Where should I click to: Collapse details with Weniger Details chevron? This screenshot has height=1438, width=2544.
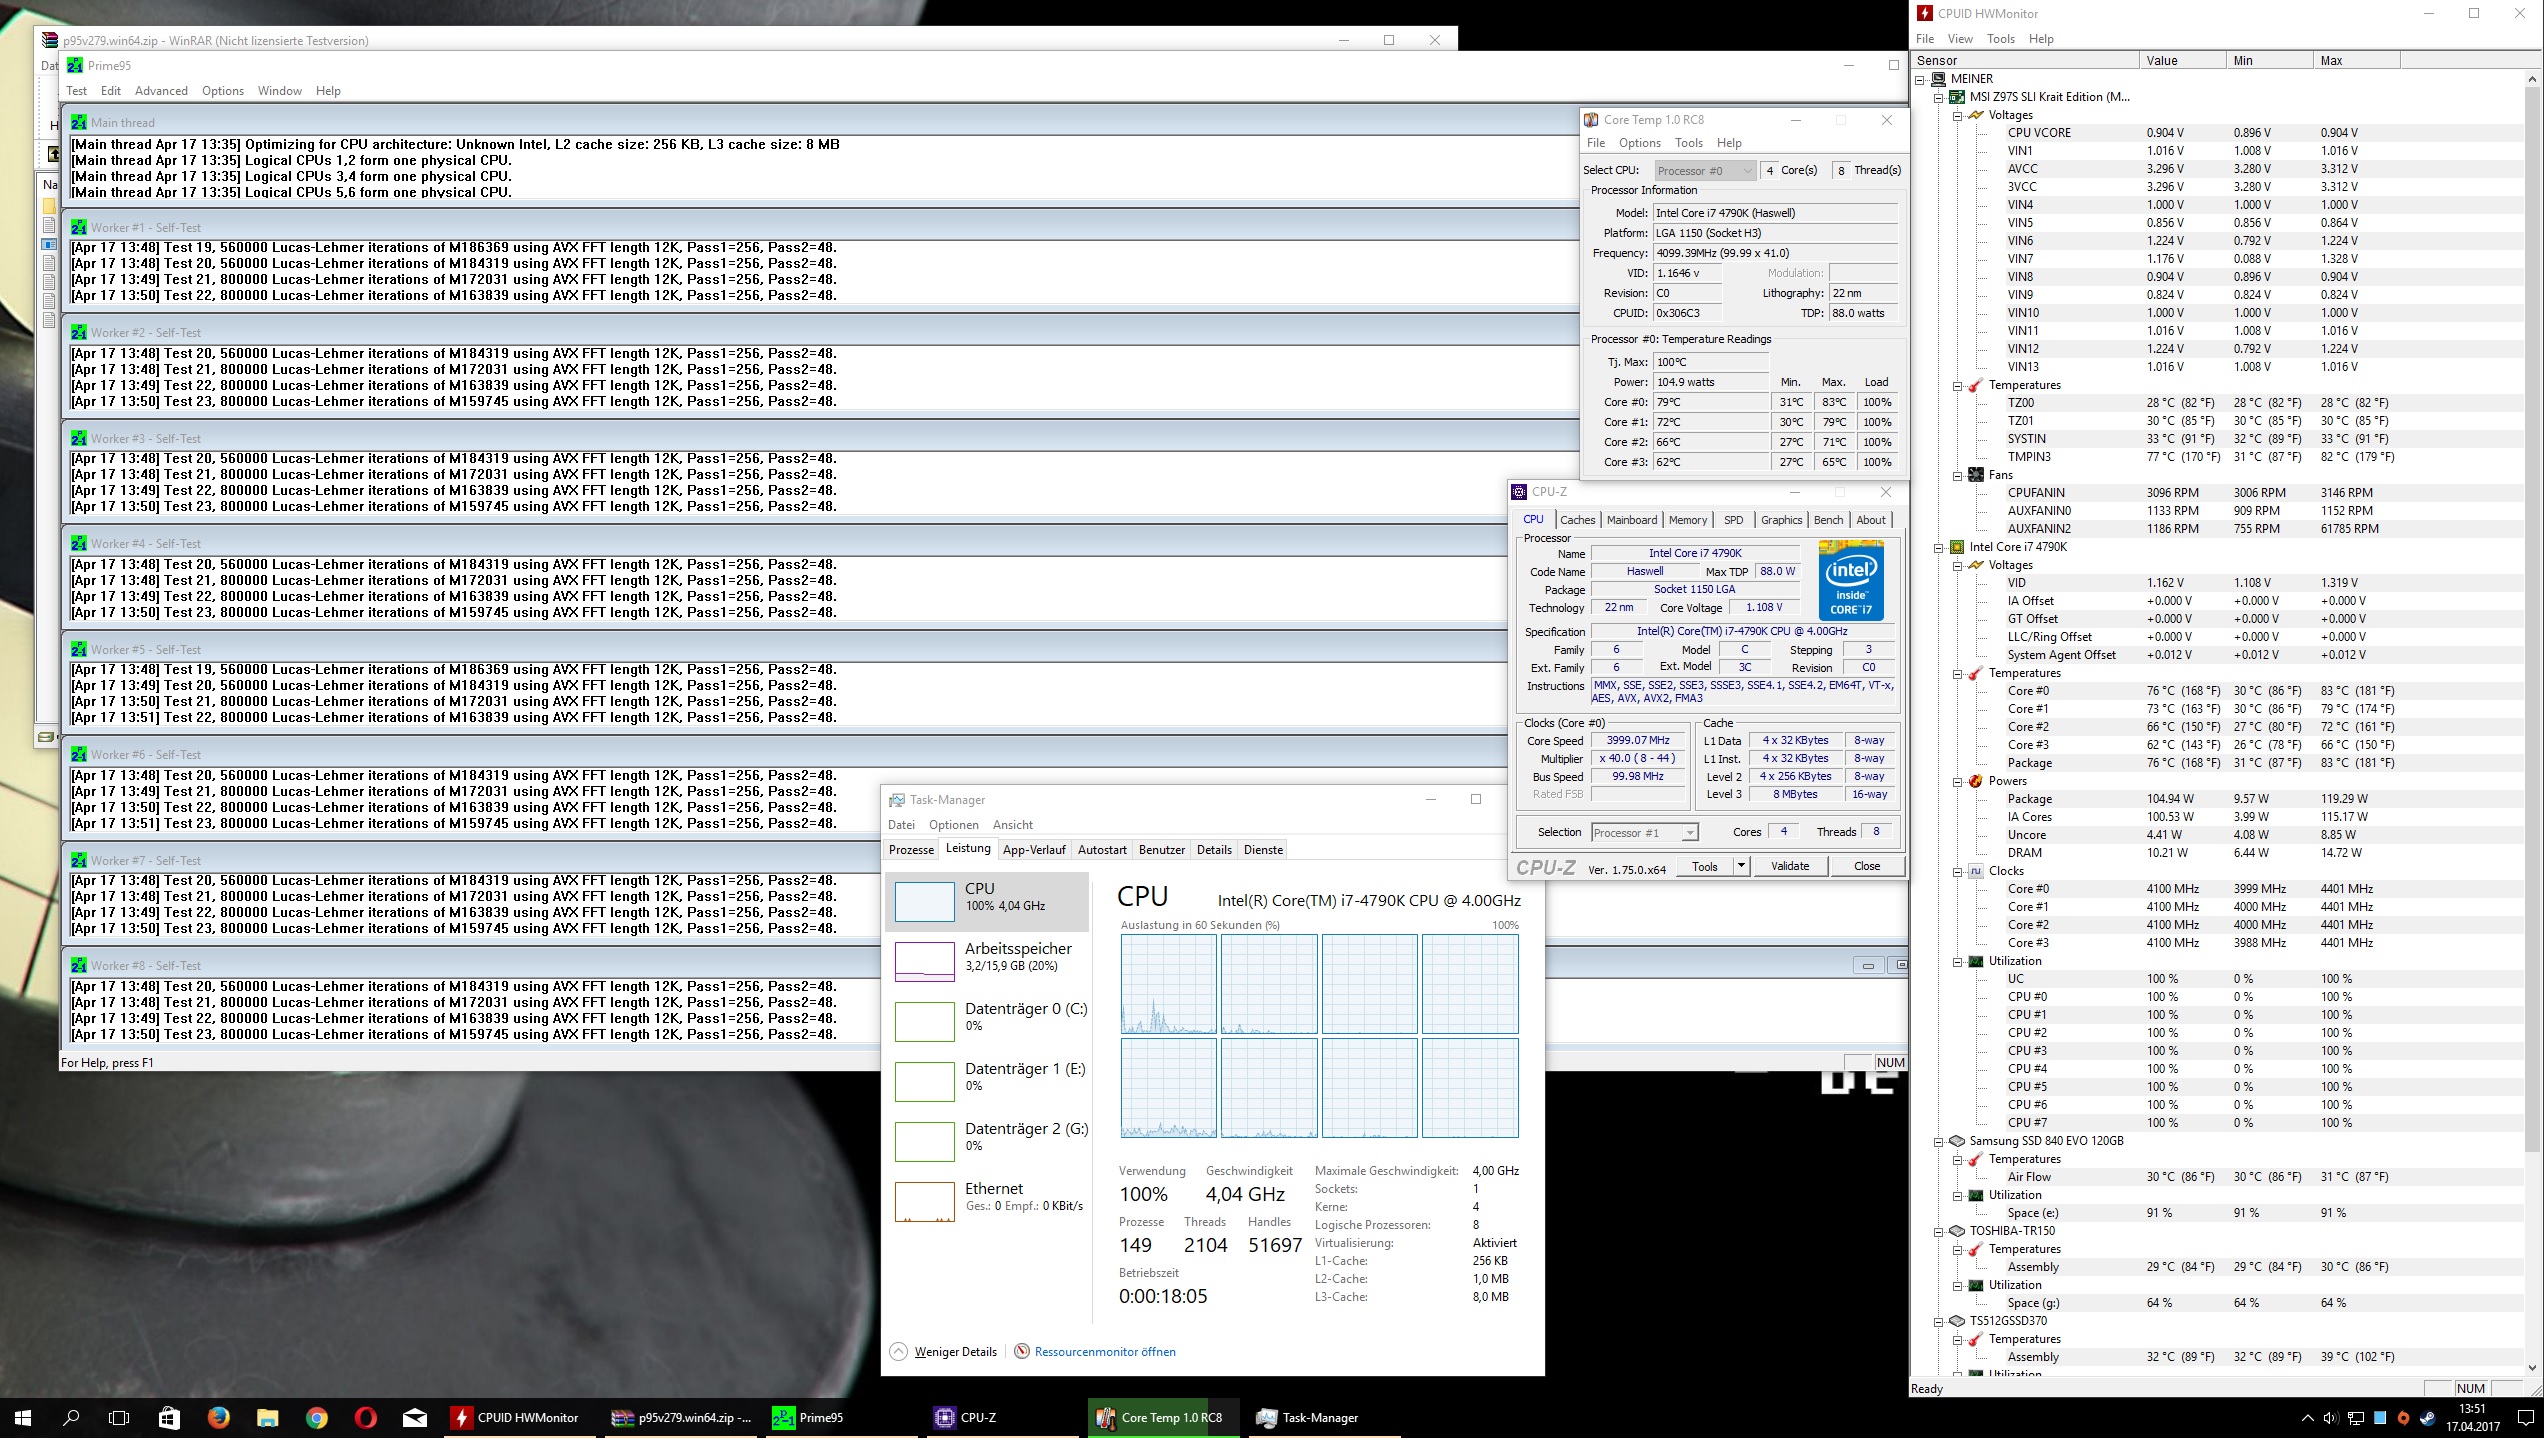point(898,1351)
